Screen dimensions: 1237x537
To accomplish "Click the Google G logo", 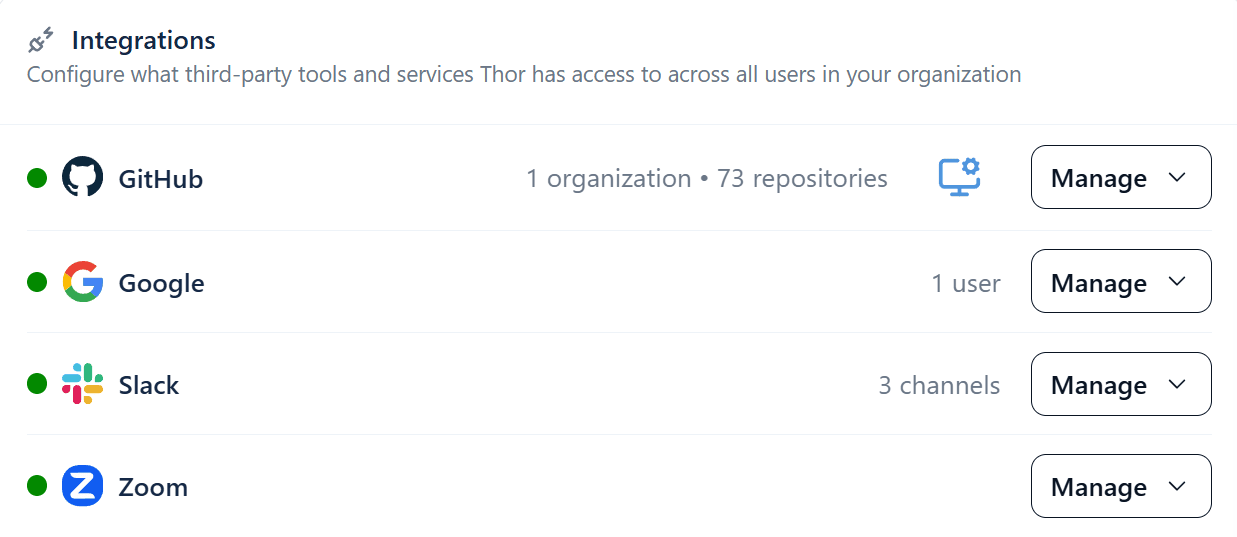I will click(82, 282).
